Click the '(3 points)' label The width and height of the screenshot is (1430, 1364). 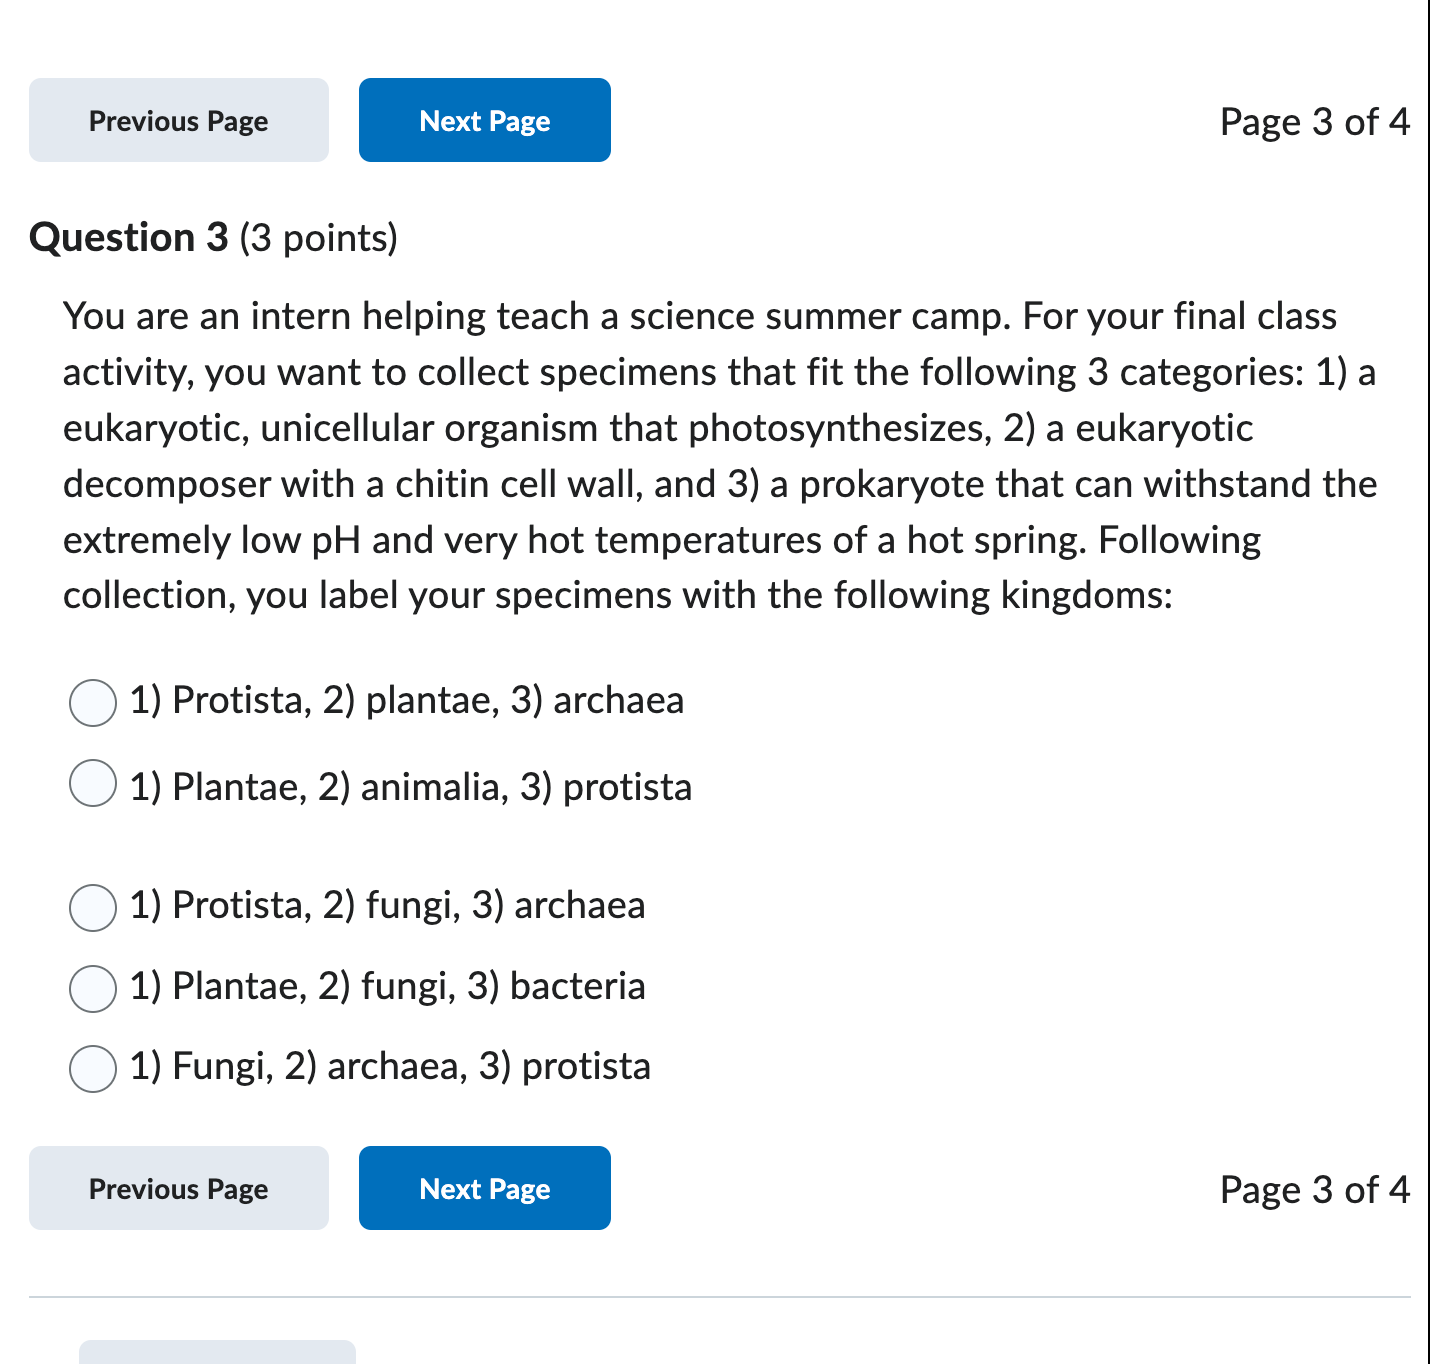[x=318, y=238]
